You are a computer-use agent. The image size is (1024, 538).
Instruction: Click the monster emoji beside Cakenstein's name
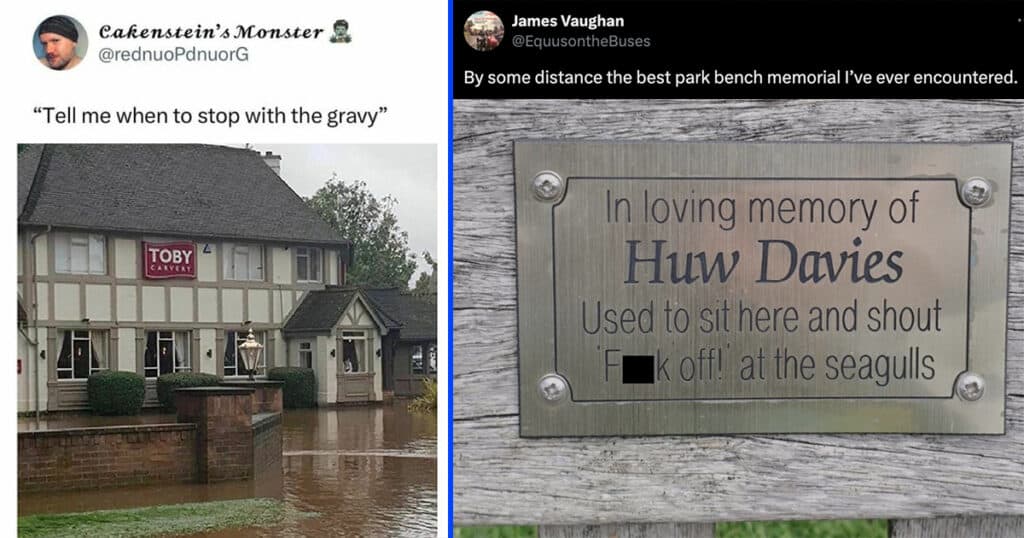point(340,31)
